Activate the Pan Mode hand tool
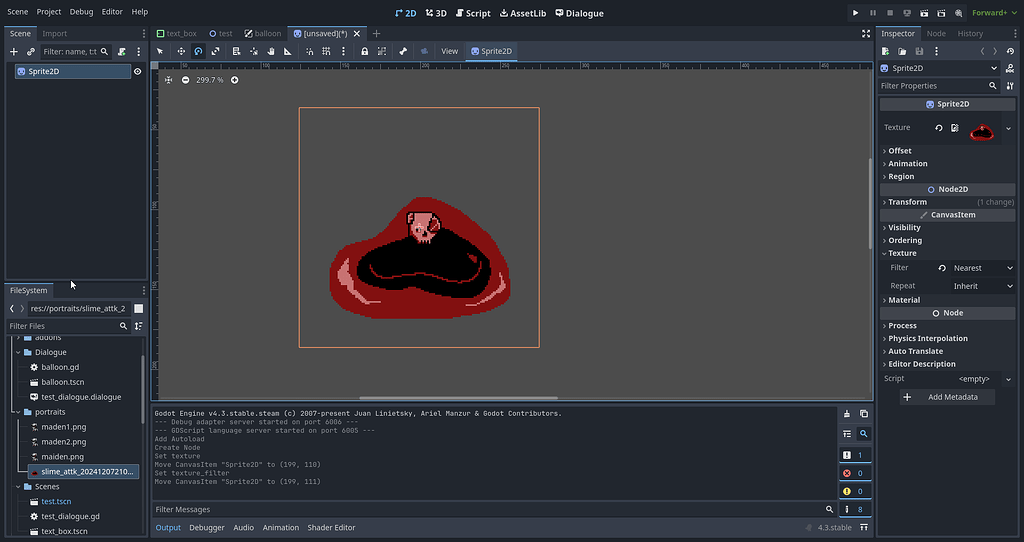 270,51
